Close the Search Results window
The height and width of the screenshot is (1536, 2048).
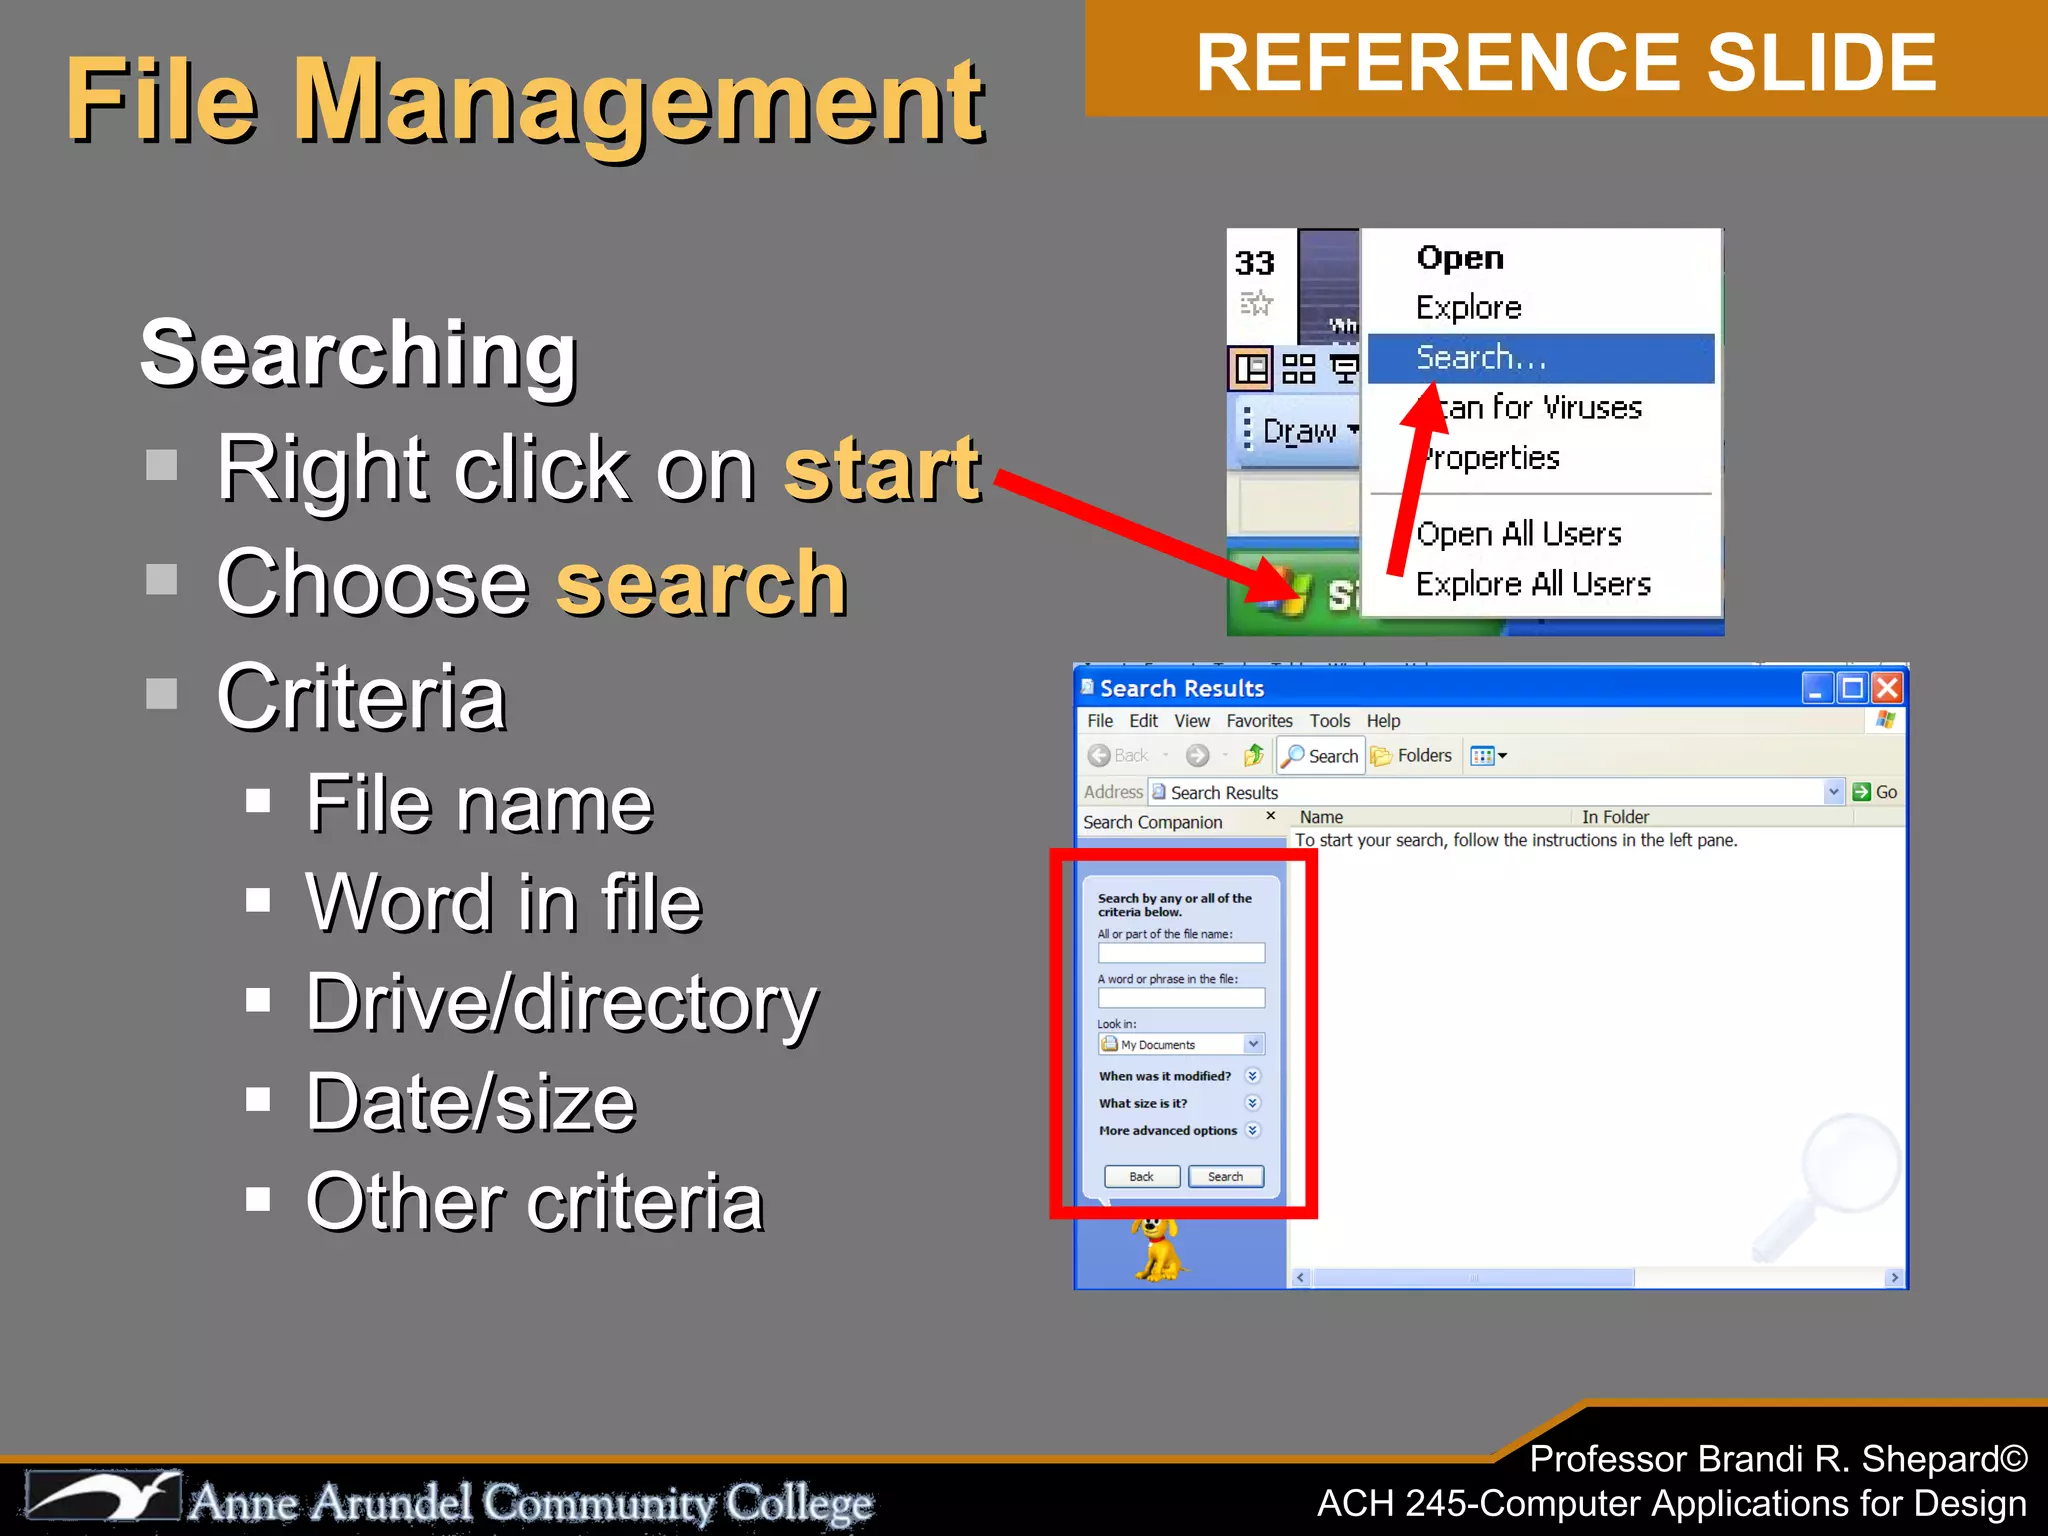tap(1887, 688)
